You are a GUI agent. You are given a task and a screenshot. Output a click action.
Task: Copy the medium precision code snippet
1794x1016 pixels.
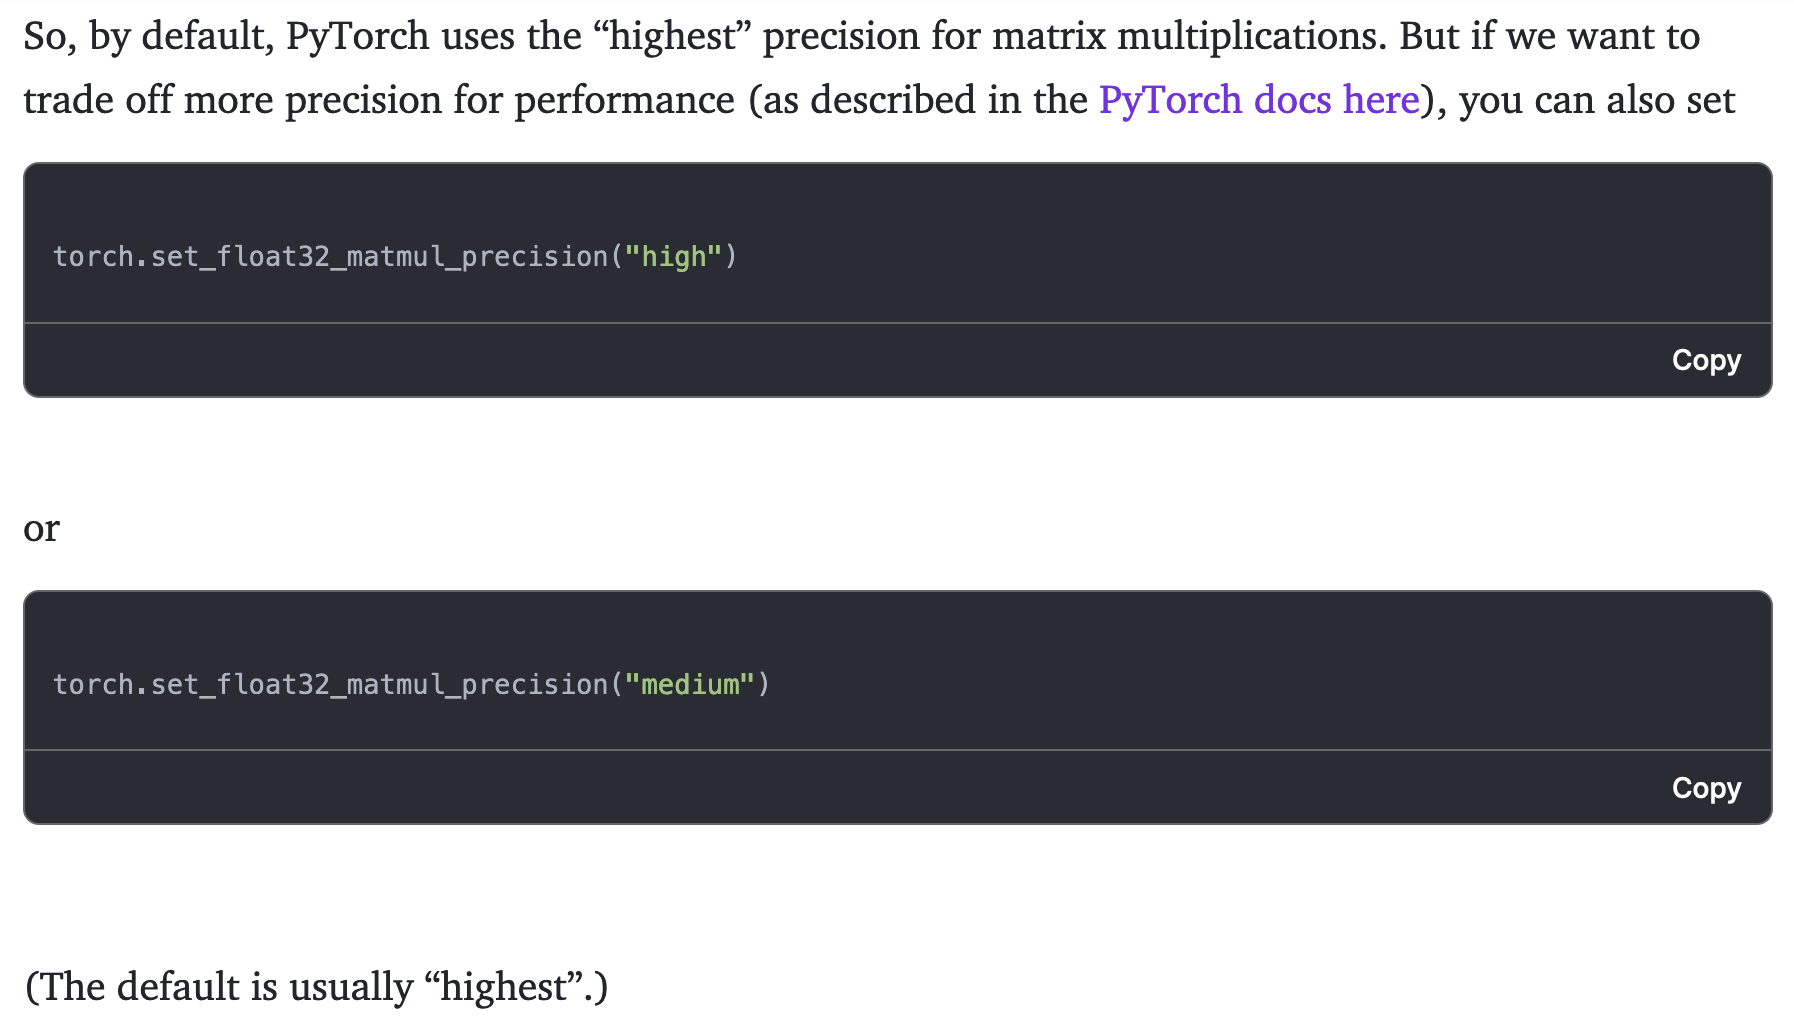tap(1705, 788)
